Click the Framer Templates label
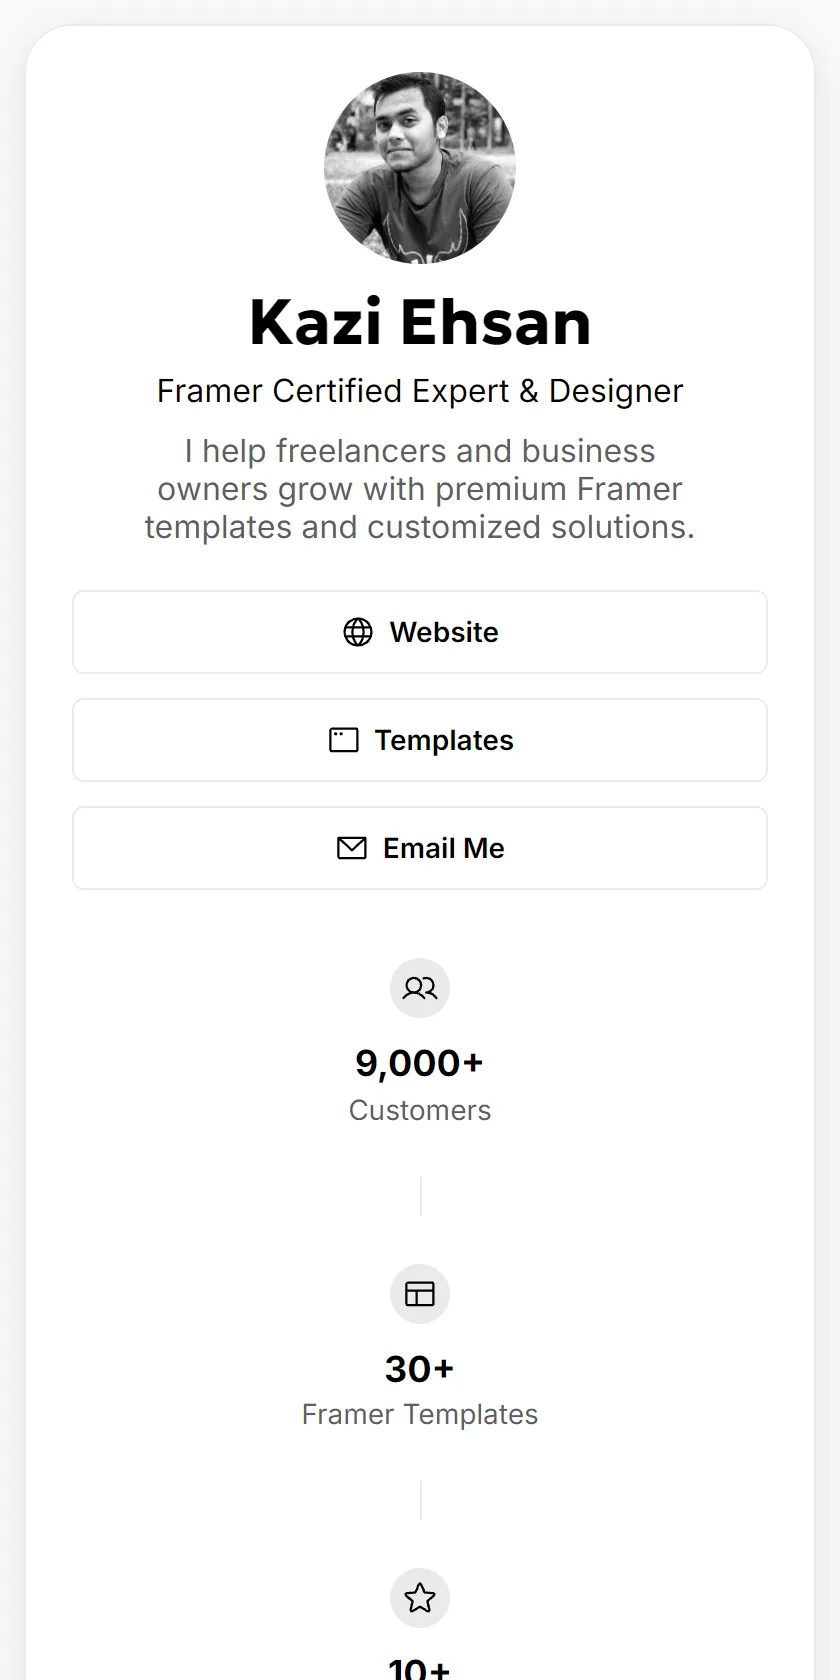Image resolution: width=840 pixels, height=1680 pixels. pos(420,1414)
